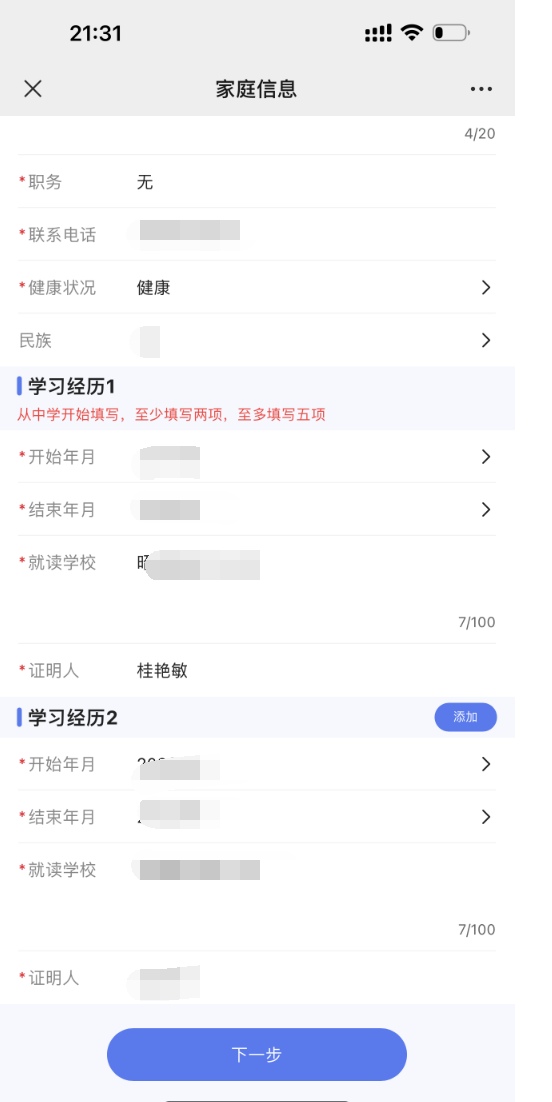This screenshot has width=552, height=1102.
Task: Tap the 添加 button beside 学习经历2
Action: (466, 717)
